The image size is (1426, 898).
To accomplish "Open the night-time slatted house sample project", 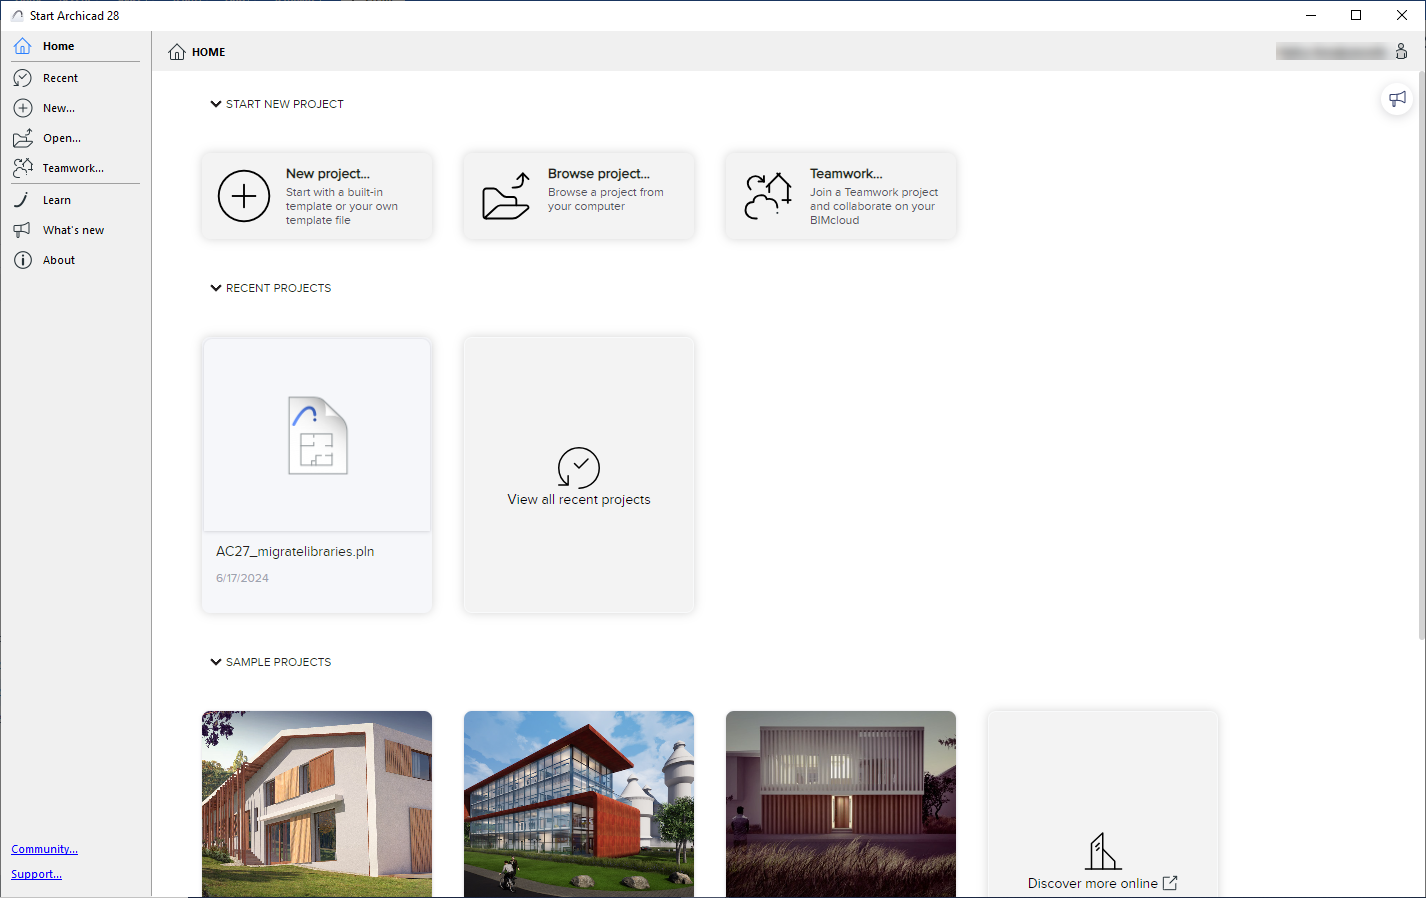I will [841, 804].
